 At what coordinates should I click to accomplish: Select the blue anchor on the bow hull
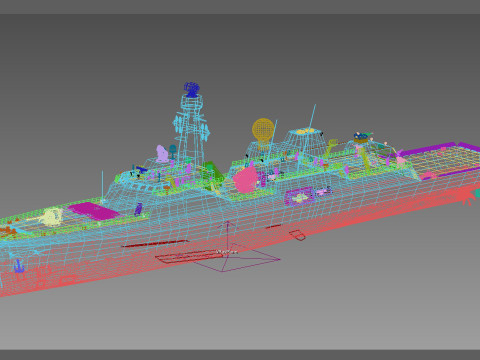(x=19, y=266)
